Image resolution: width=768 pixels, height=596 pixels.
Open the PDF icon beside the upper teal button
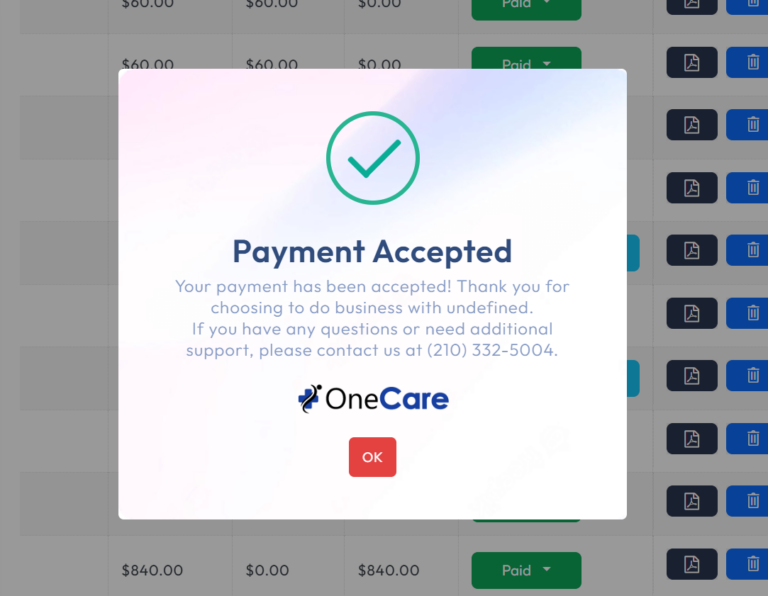(x=692, y=250)
